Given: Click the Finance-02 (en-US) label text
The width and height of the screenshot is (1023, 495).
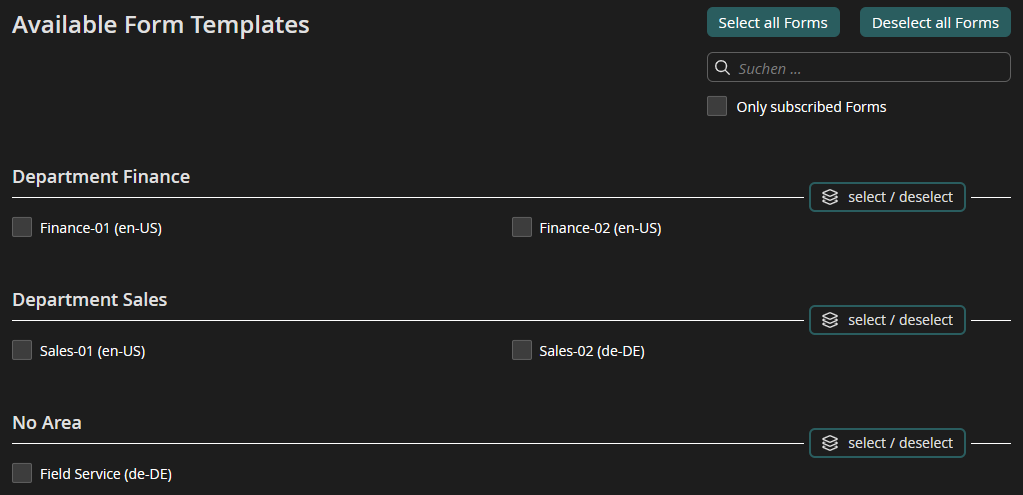Looking at the screenshot, I should point(600,228).
